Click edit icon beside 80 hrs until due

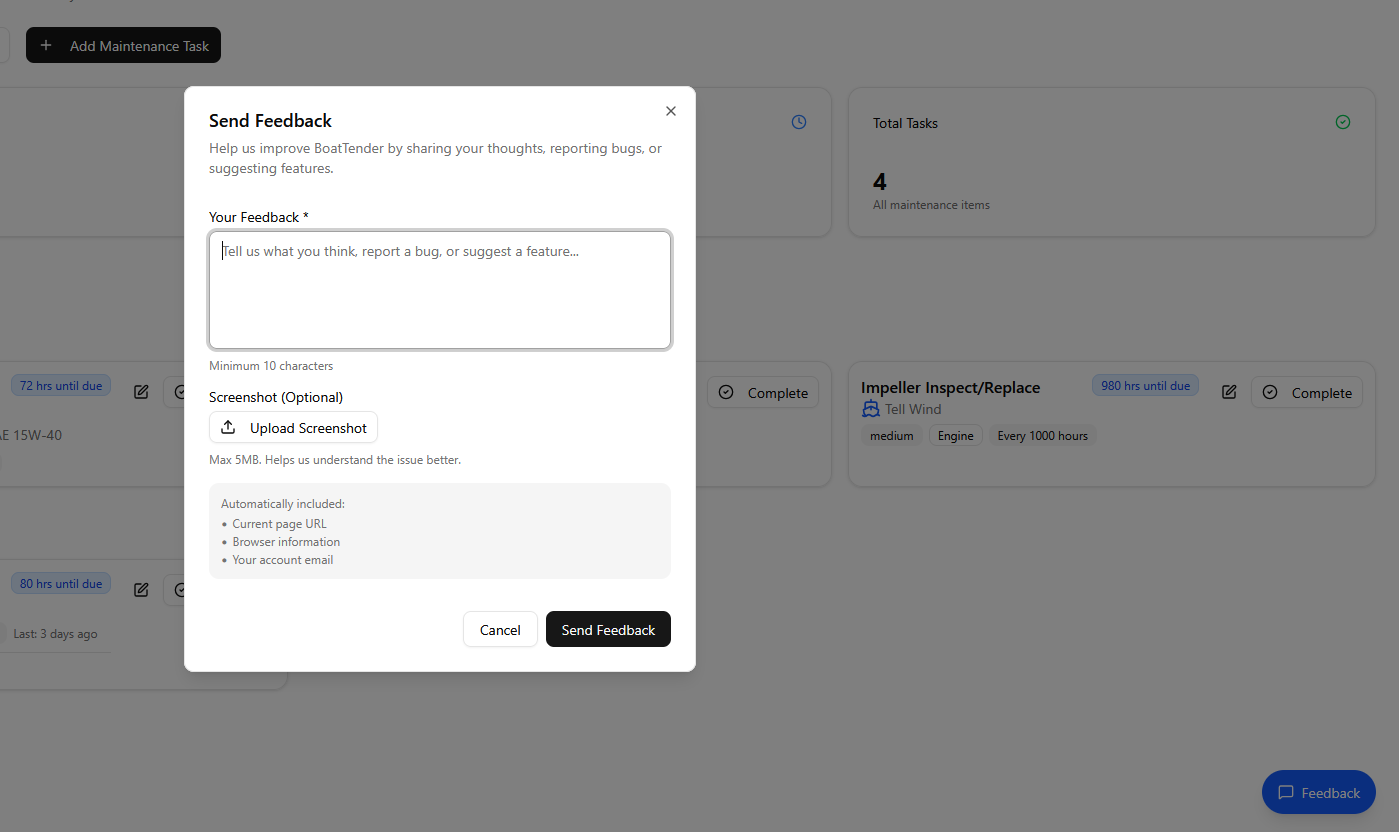141,590
